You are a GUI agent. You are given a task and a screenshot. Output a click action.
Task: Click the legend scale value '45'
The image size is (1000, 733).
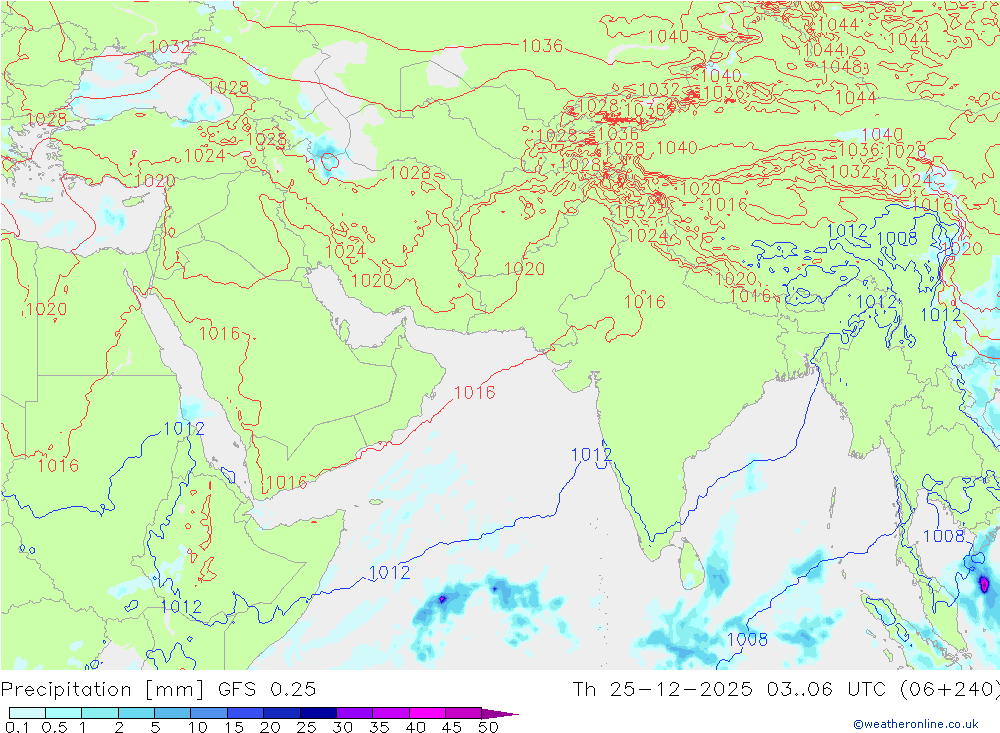point(452,727)
